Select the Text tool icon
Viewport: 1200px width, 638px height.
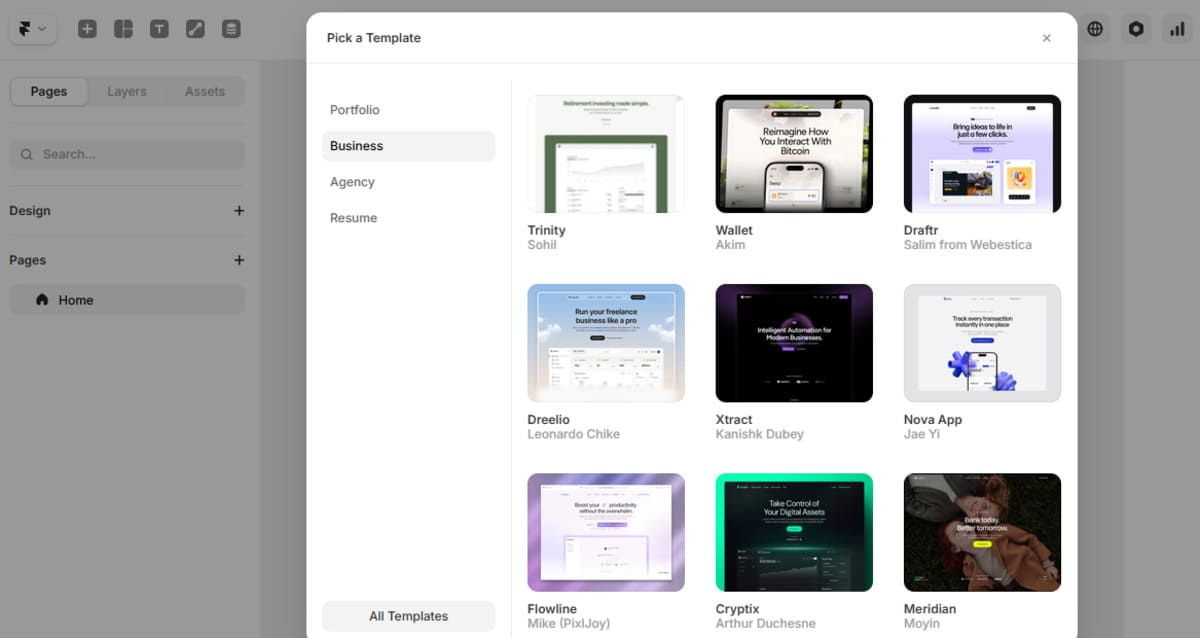tap(159, 29)
